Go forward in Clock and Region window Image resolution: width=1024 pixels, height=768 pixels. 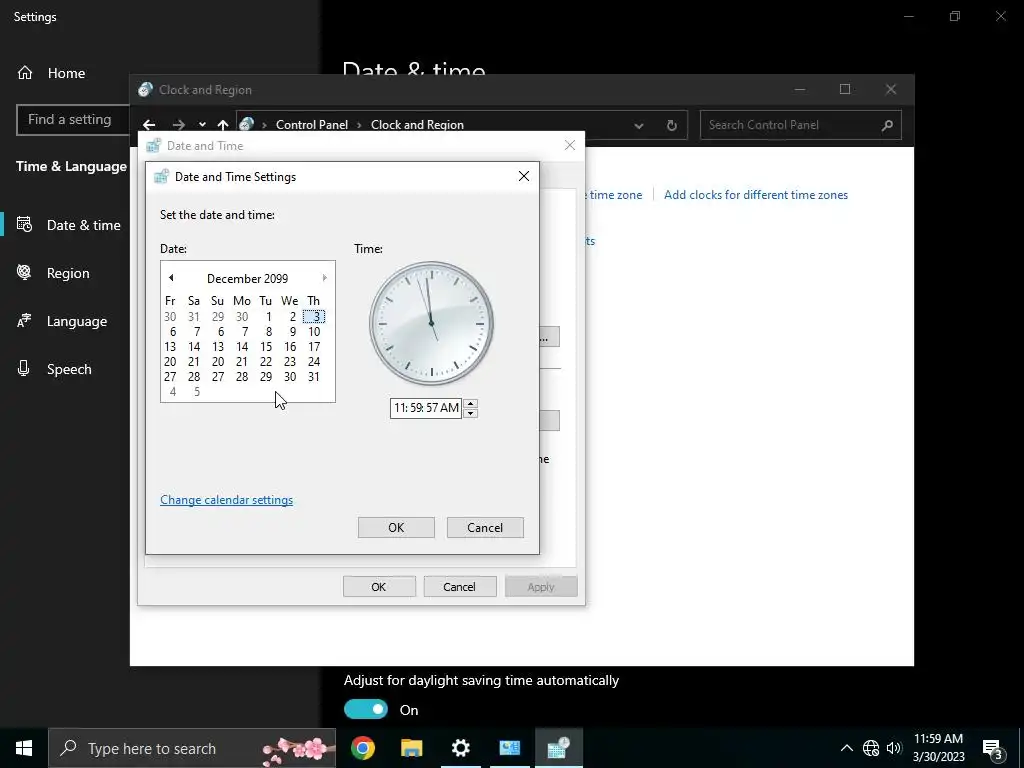pyautogui.click(x=178, y=125)
